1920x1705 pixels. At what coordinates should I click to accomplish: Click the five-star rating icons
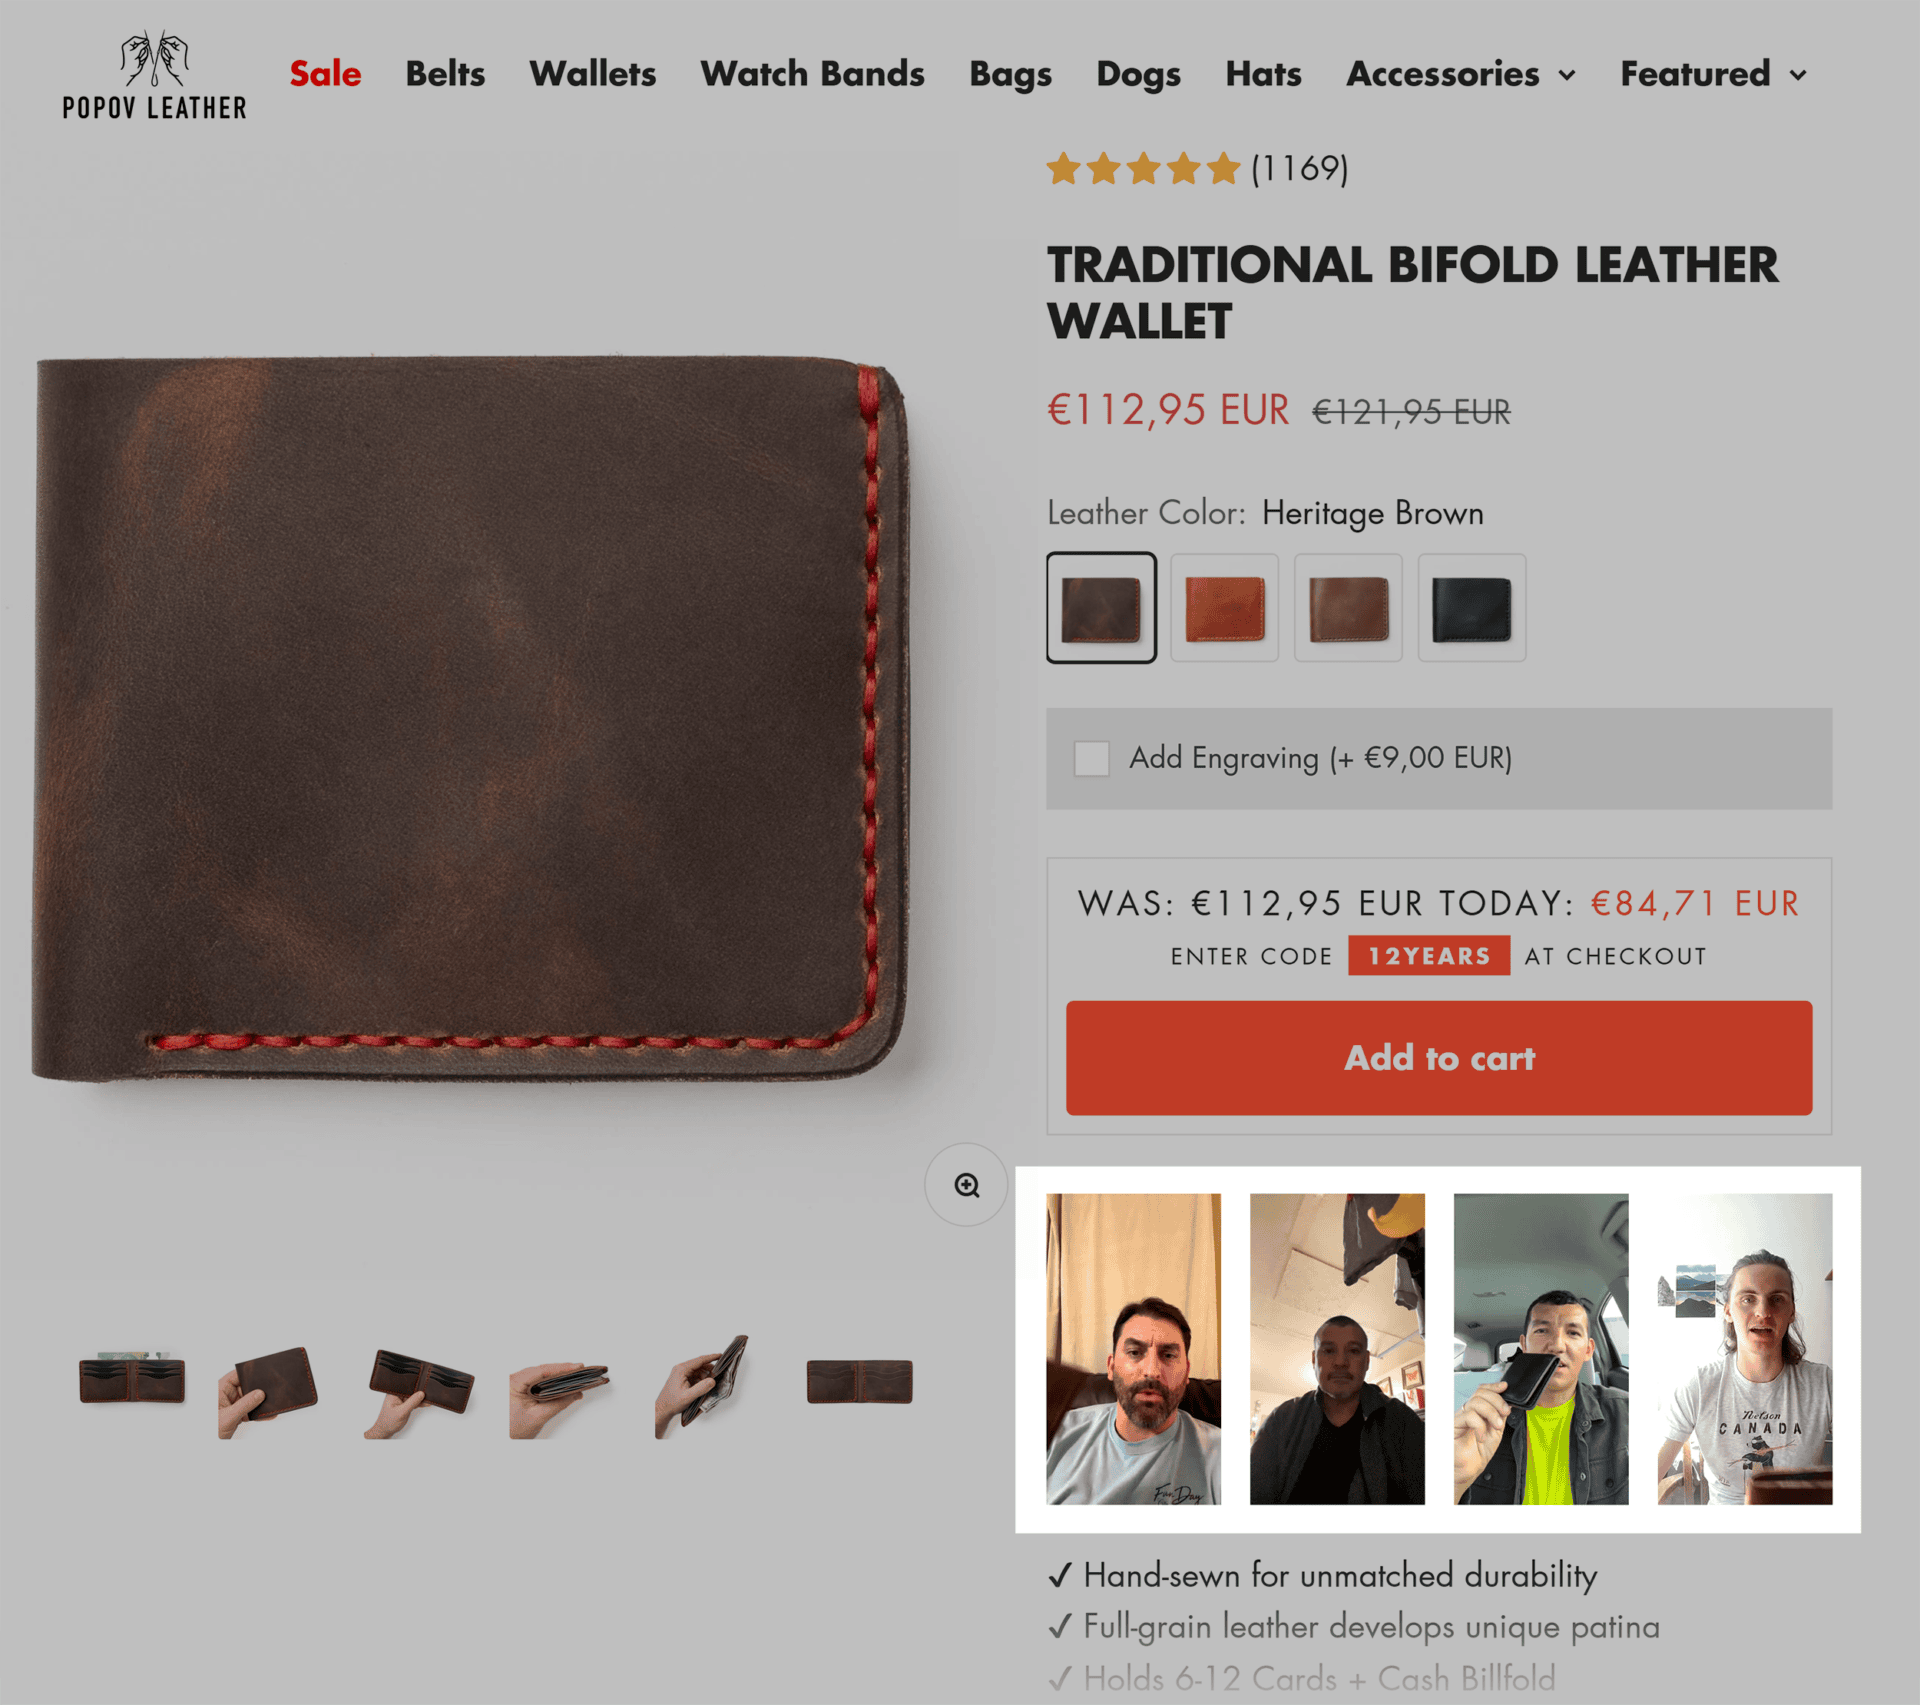pyautogui.click(x=1143, y=168)
